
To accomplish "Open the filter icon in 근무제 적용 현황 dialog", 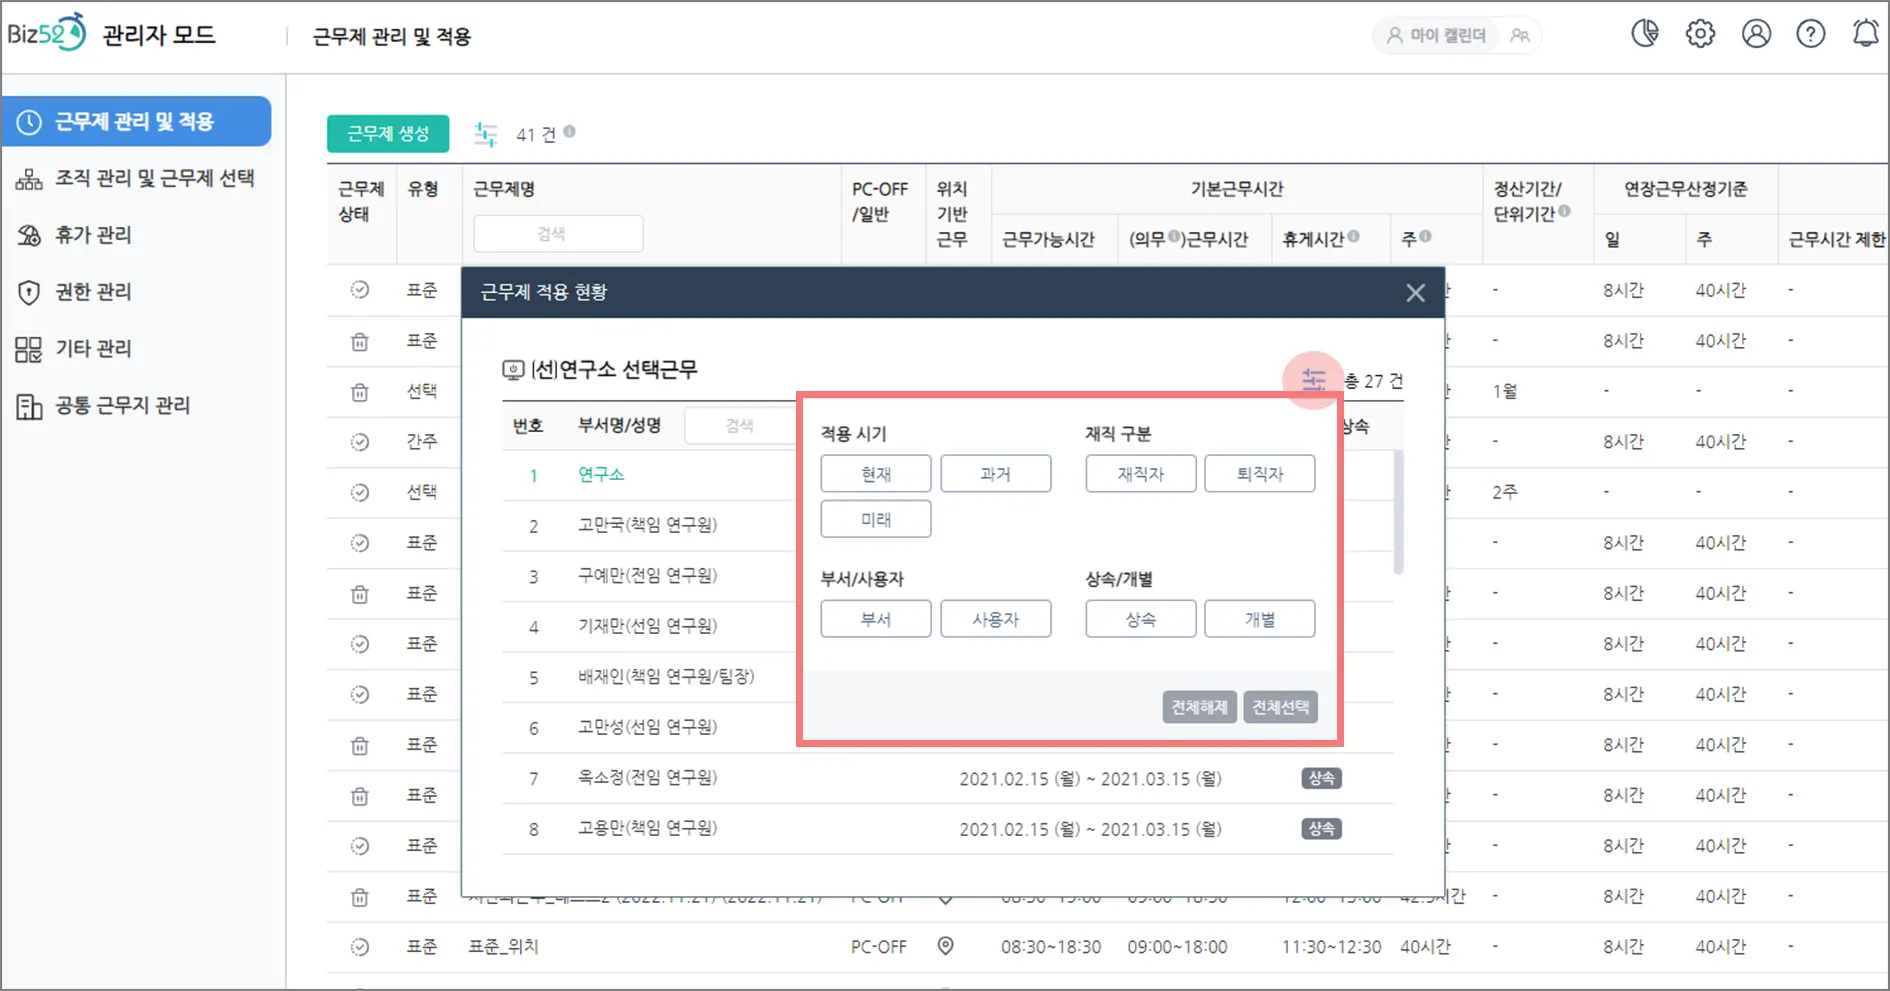I will coord(1313,380).
